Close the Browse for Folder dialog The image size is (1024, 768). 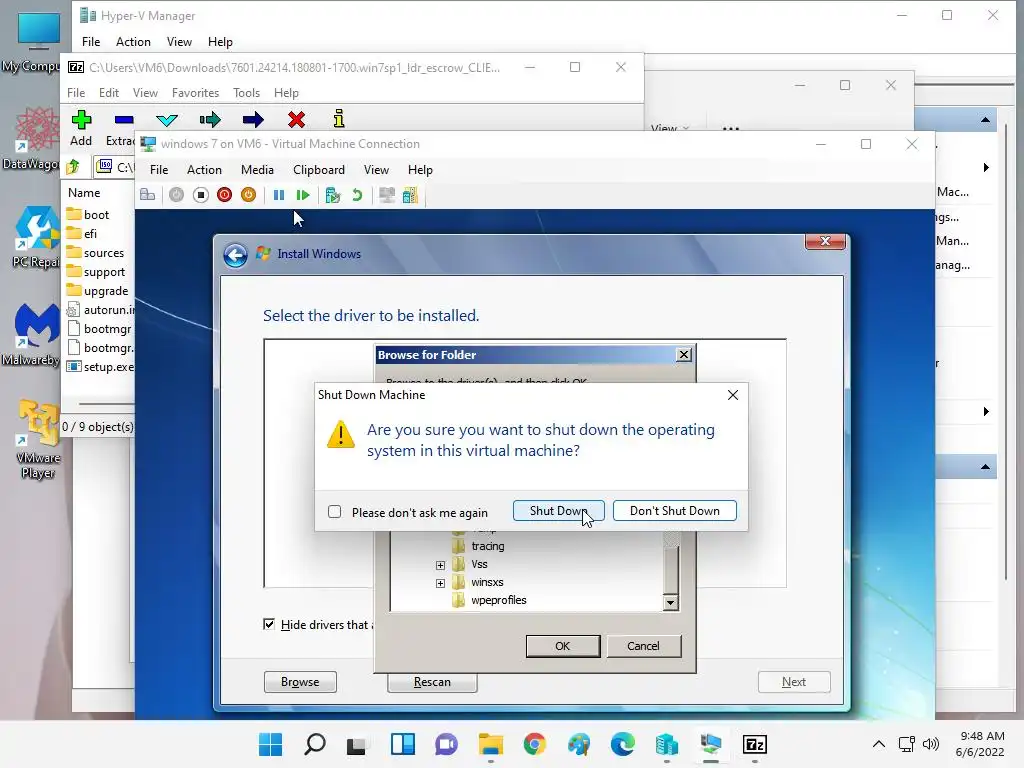tap(684, 355)
